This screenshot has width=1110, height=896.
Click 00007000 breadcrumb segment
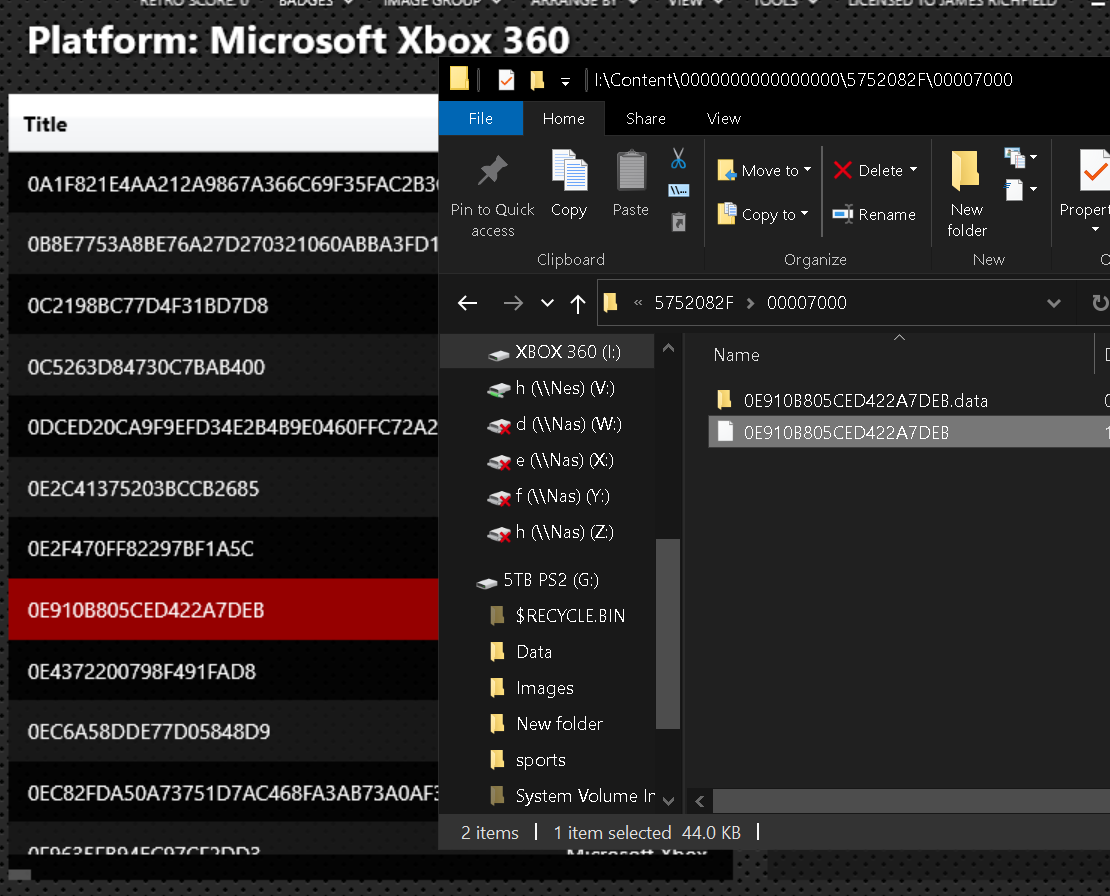806,303
